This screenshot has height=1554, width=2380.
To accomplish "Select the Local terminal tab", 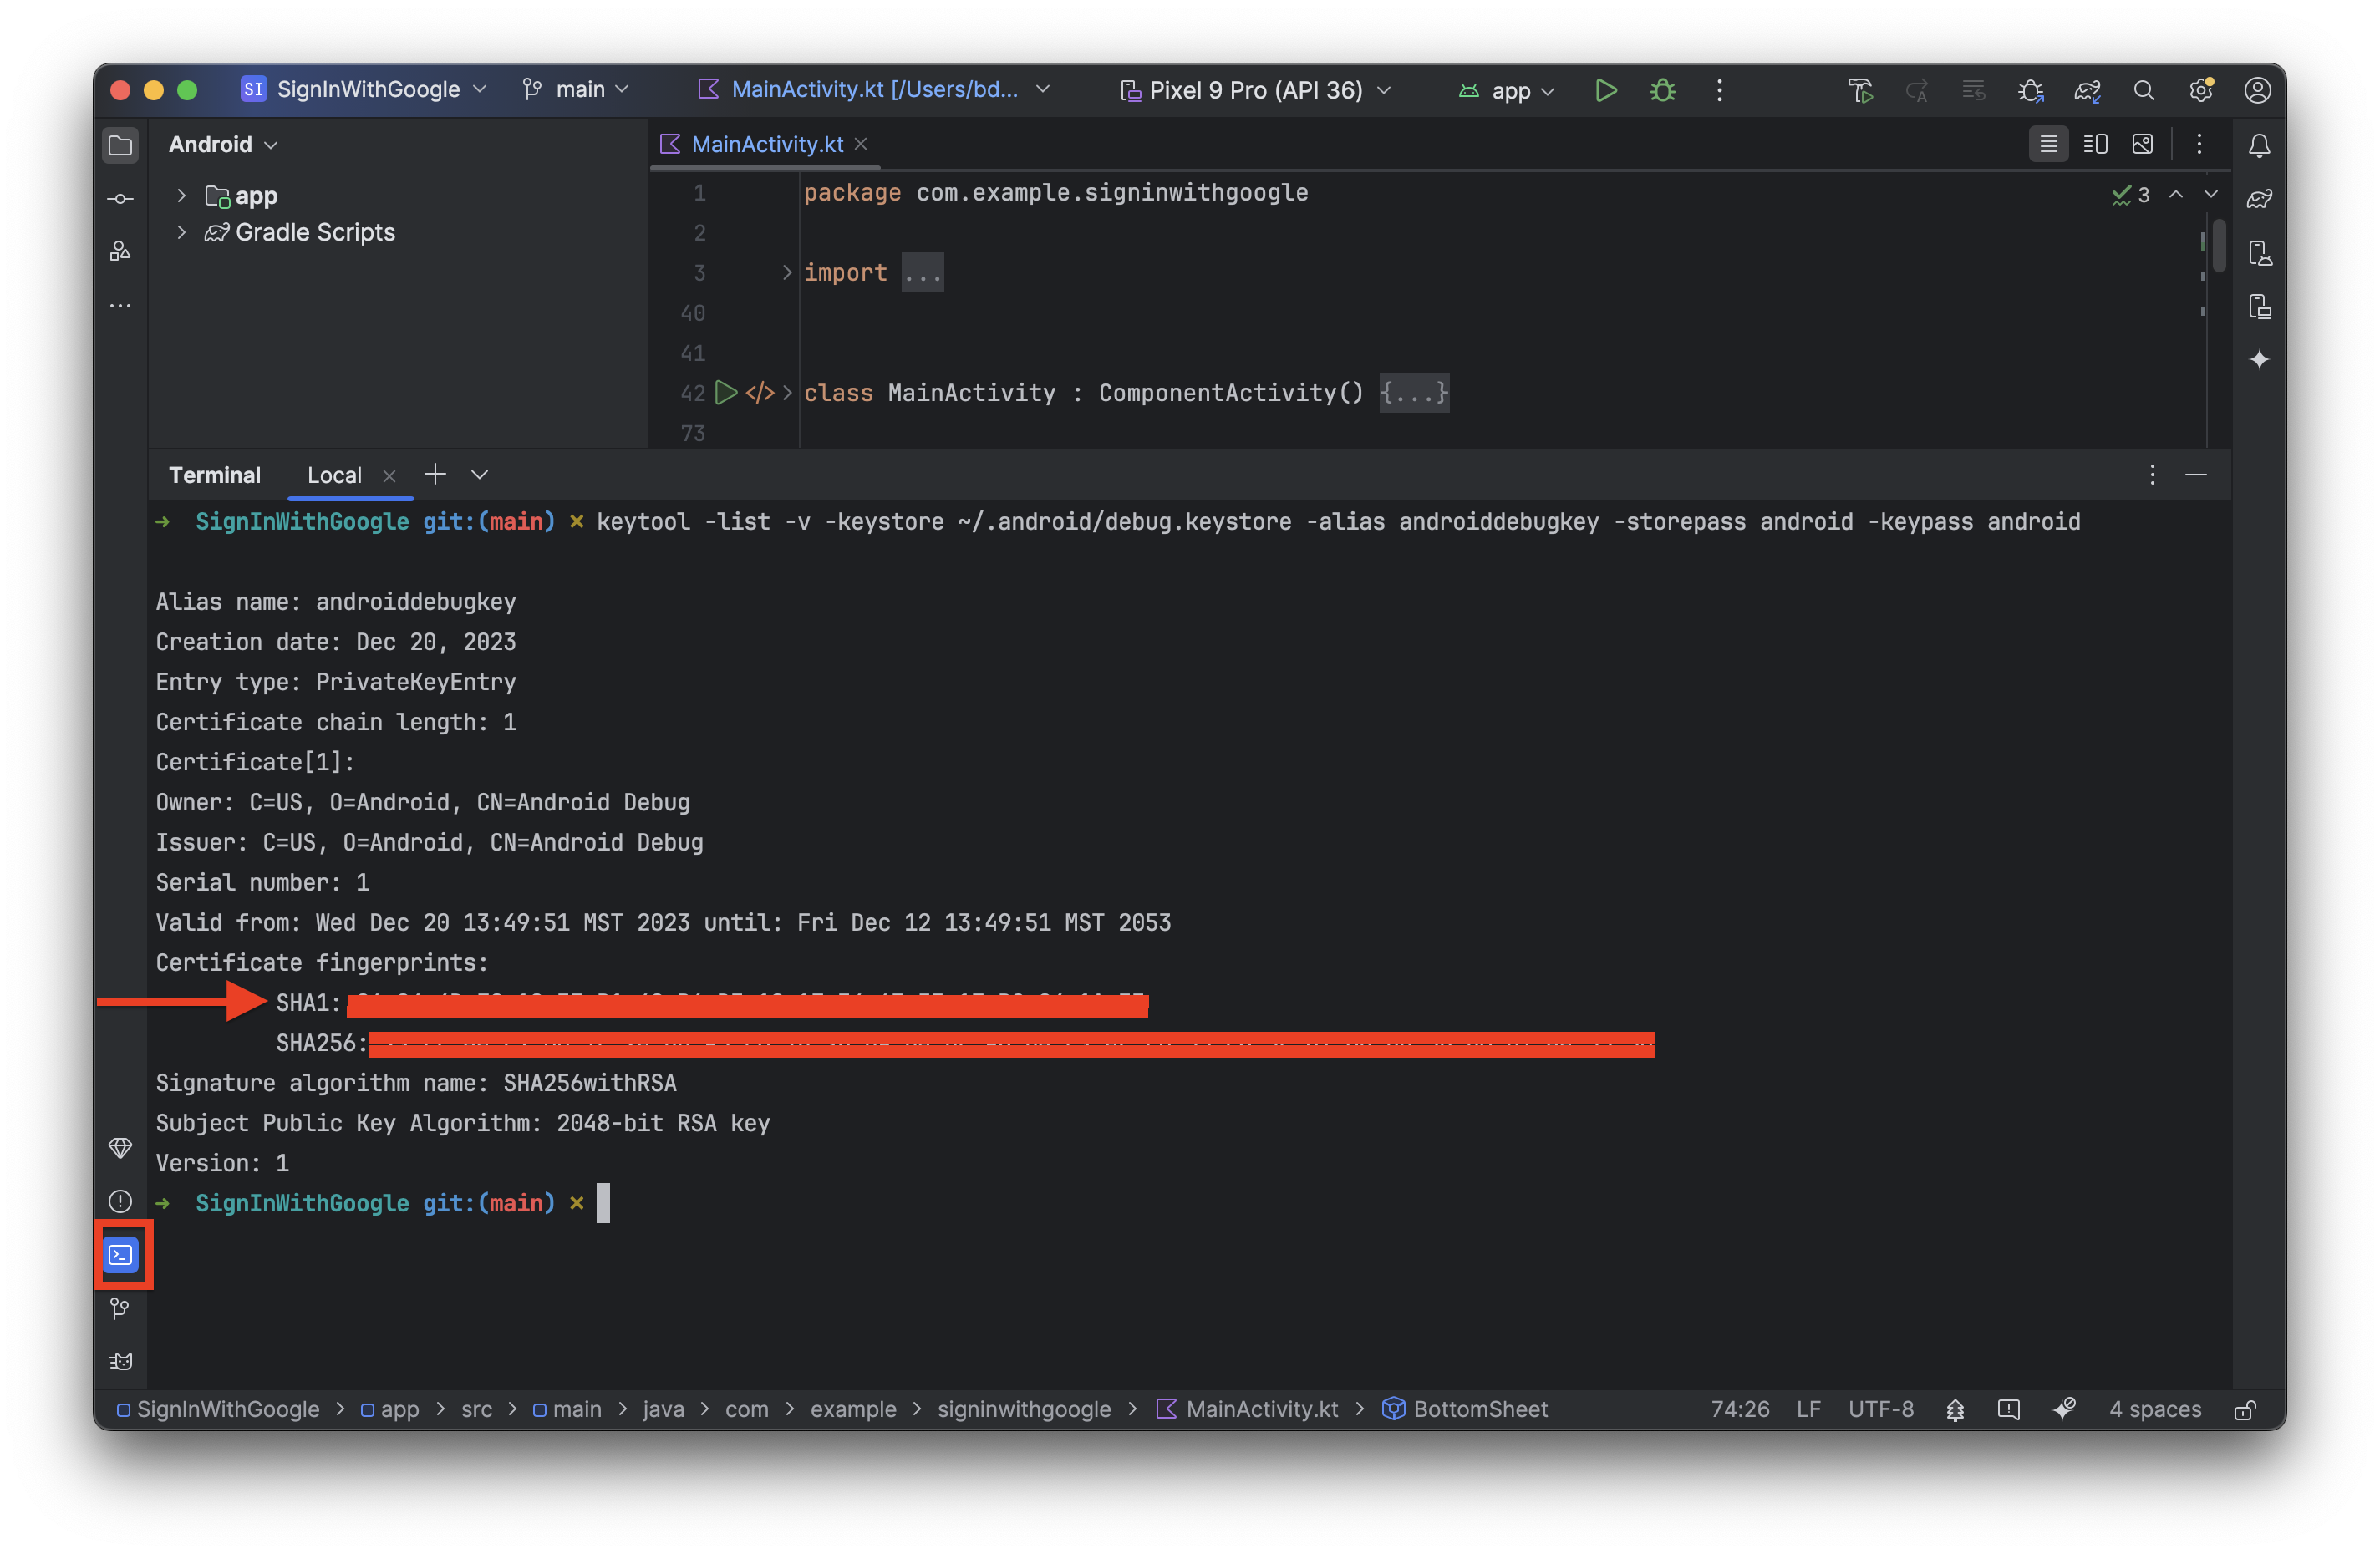I will click(x=334, y=475).
